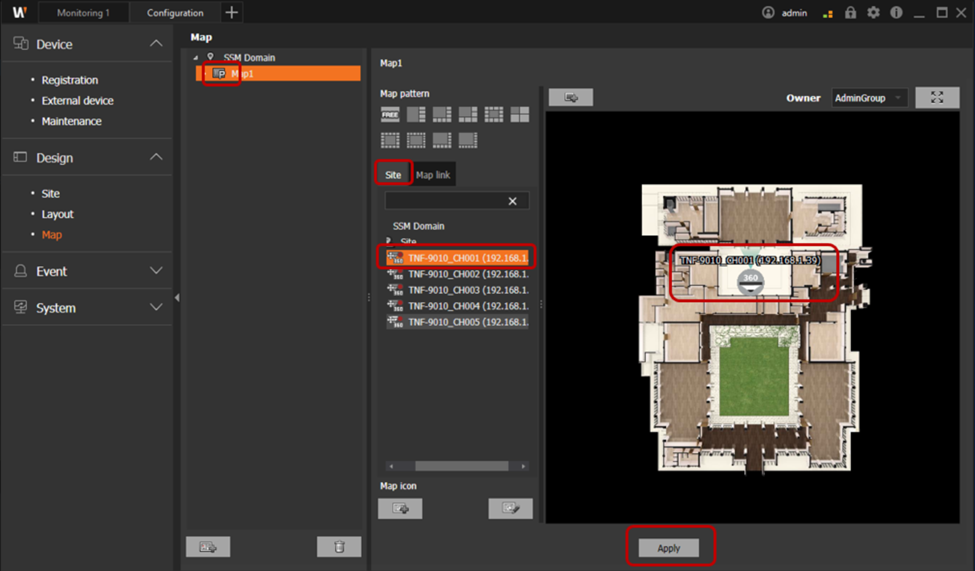Viewport: 975px width, 571px height.
Task: Click the edit map icon button
Action: point(510,509)
